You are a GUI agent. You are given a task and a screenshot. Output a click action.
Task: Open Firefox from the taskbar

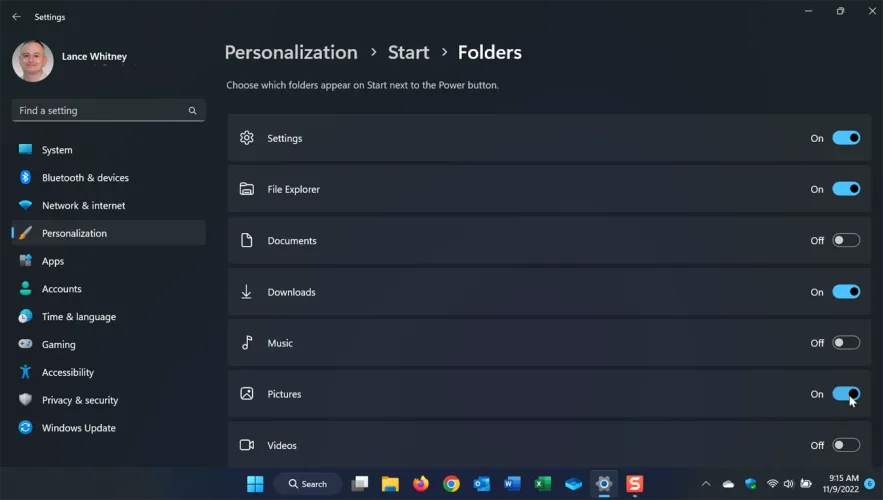point(420,484)
